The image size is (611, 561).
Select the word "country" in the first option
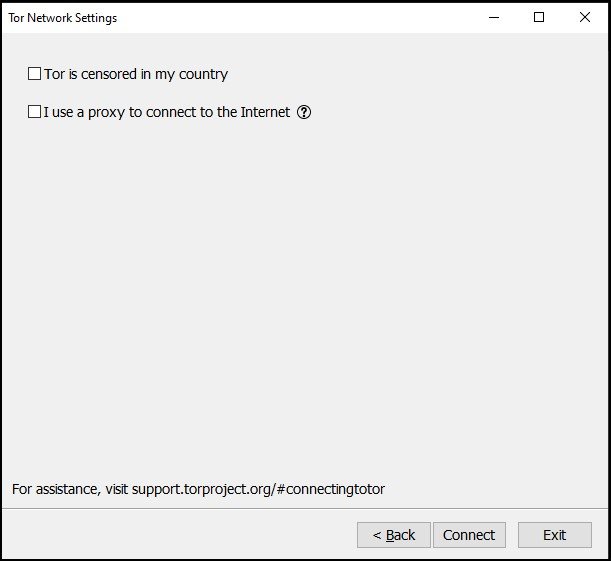tap(203, 74)
